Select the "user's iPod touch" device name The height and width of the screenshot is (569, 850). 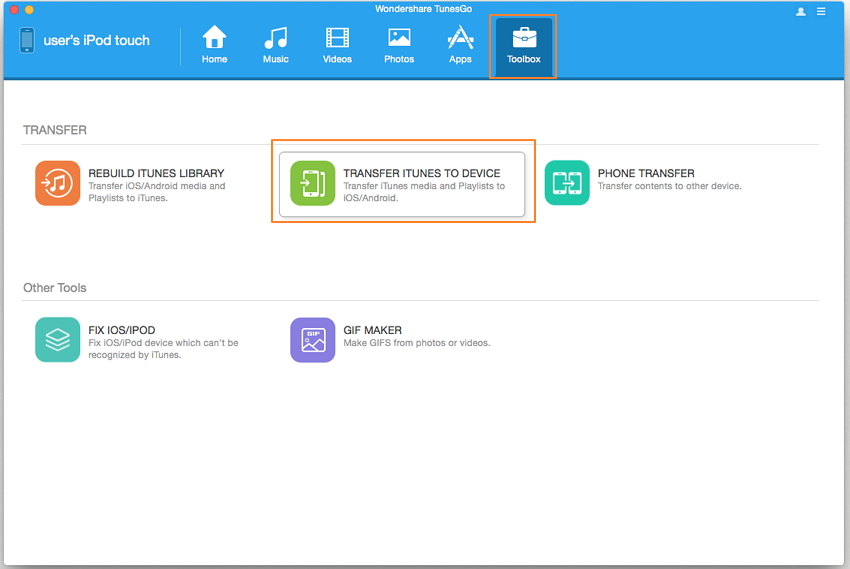pos(96,41)
